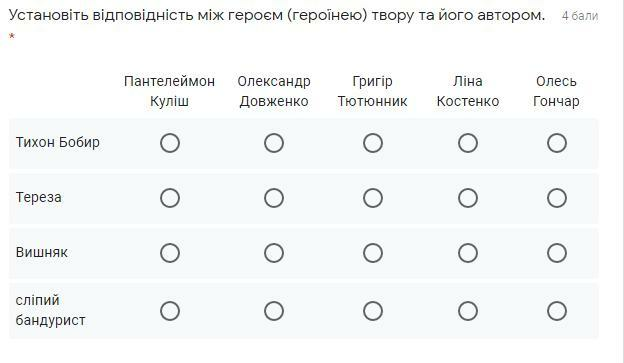Image resolution: width=624 pixels, height=363 pixels.
Task: Choose Пантелеймон Куліш in Тереза row
Action: point(170,198)
